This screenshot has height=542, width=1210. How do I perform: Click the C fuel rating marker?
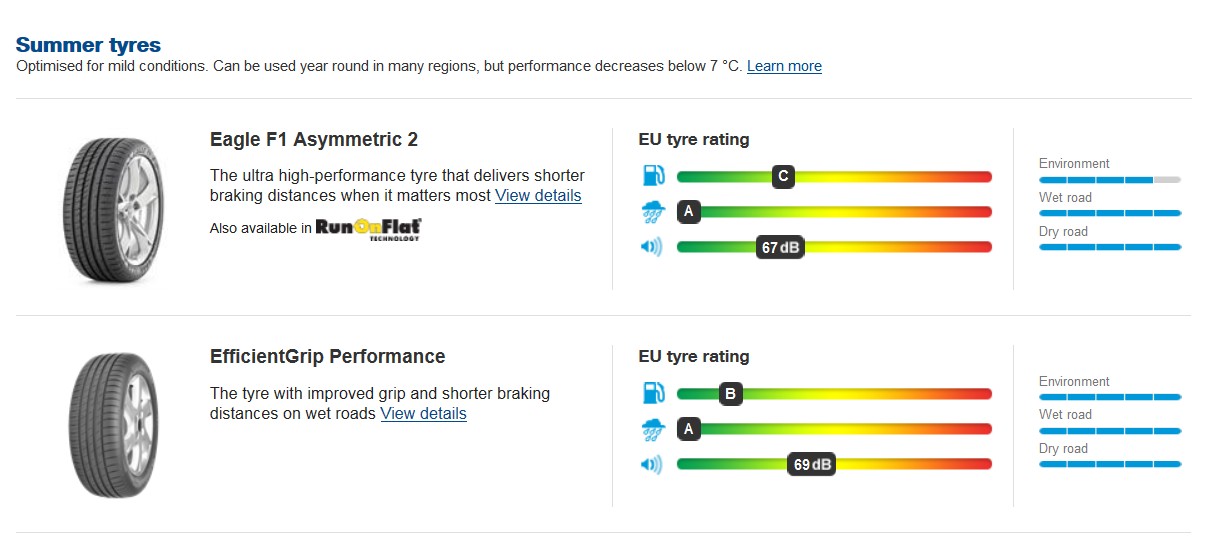point(783,177)
